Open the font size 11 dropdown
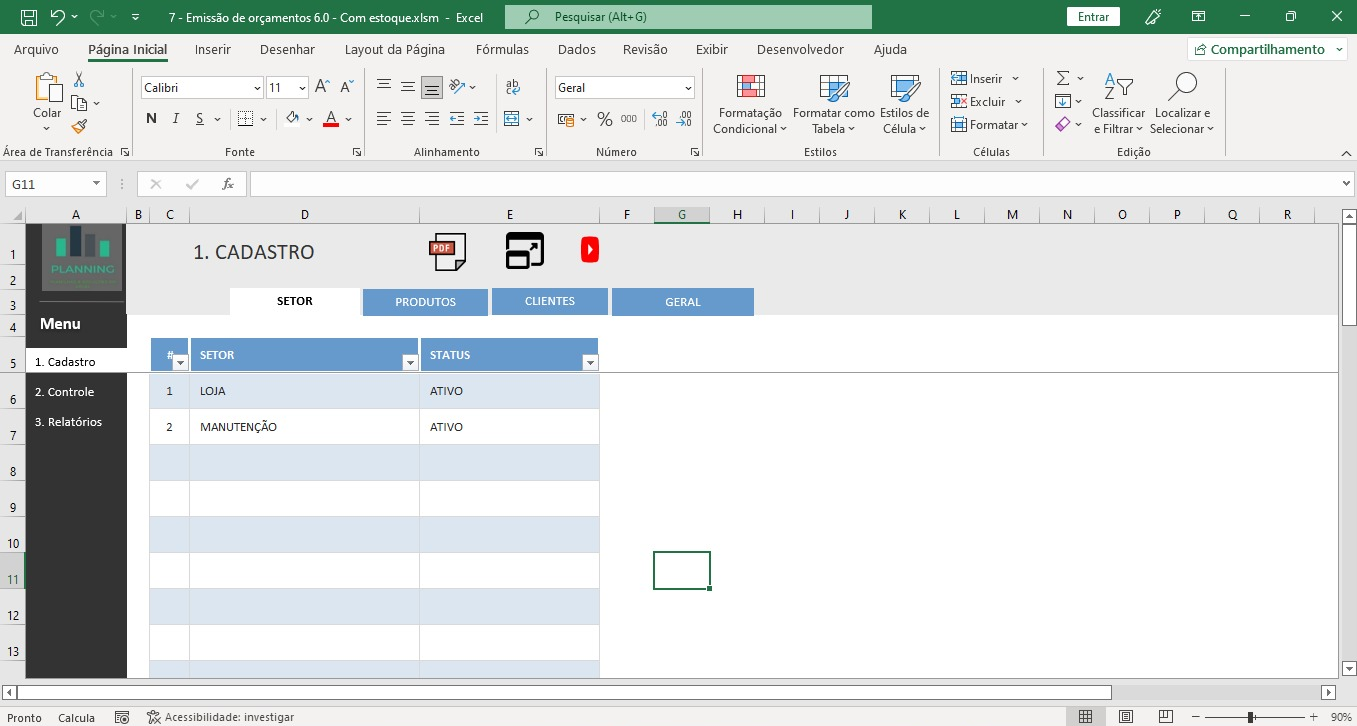The width and height of the screenshot is (1357, 726). click(x=302, y=88)
